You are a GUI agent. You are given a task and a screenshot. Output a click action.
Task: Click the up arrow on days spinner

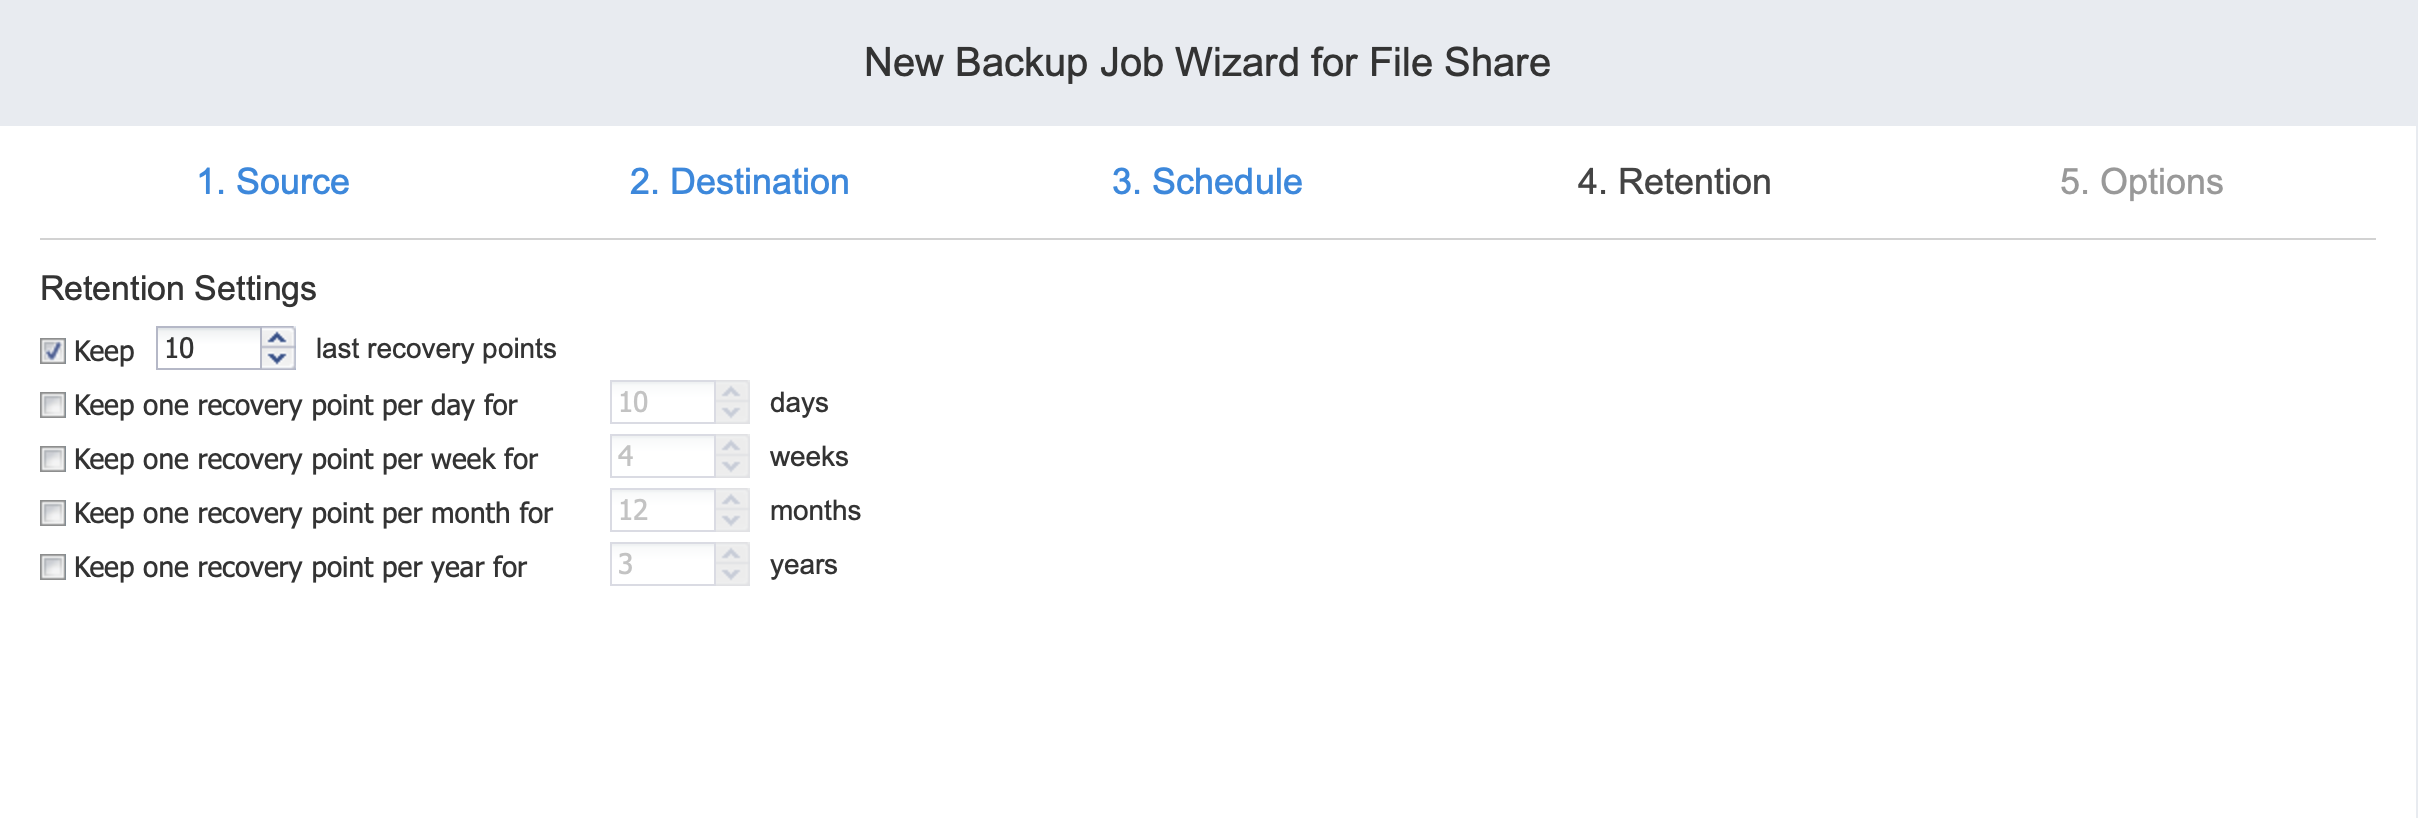coord(731,393)
